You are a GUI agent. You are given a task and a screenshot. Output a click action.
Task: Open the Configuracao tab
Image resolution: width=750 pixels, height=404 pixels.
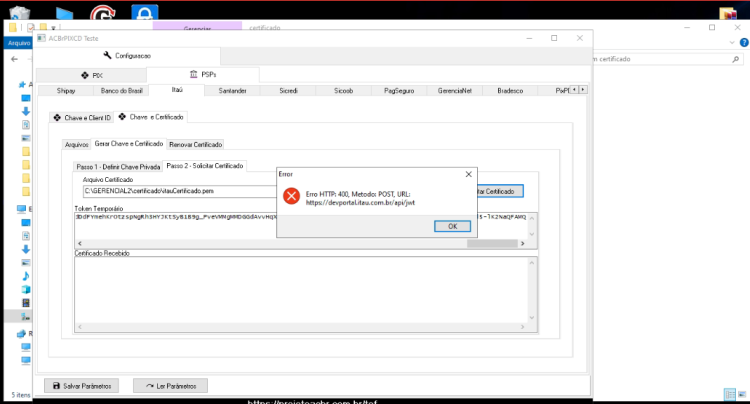coord(127,56)
